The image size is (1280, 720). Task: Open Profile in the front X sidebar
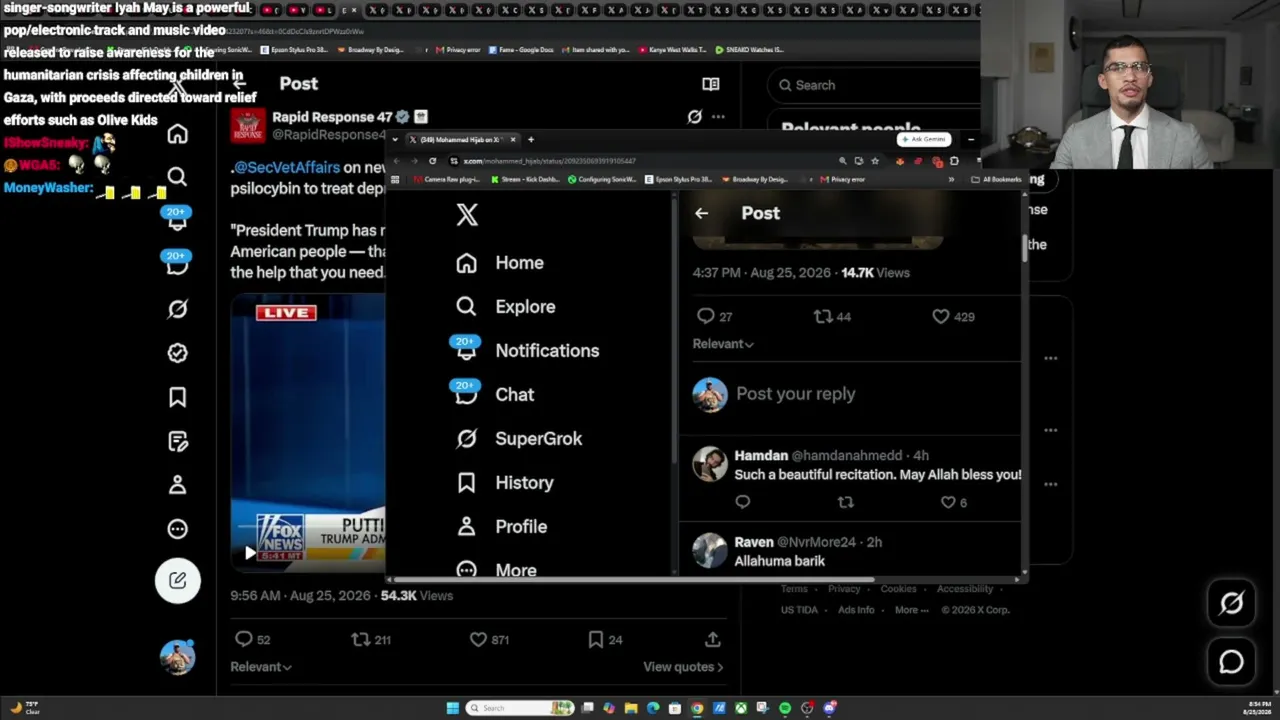pyautogui.click(x=501, y=527)
